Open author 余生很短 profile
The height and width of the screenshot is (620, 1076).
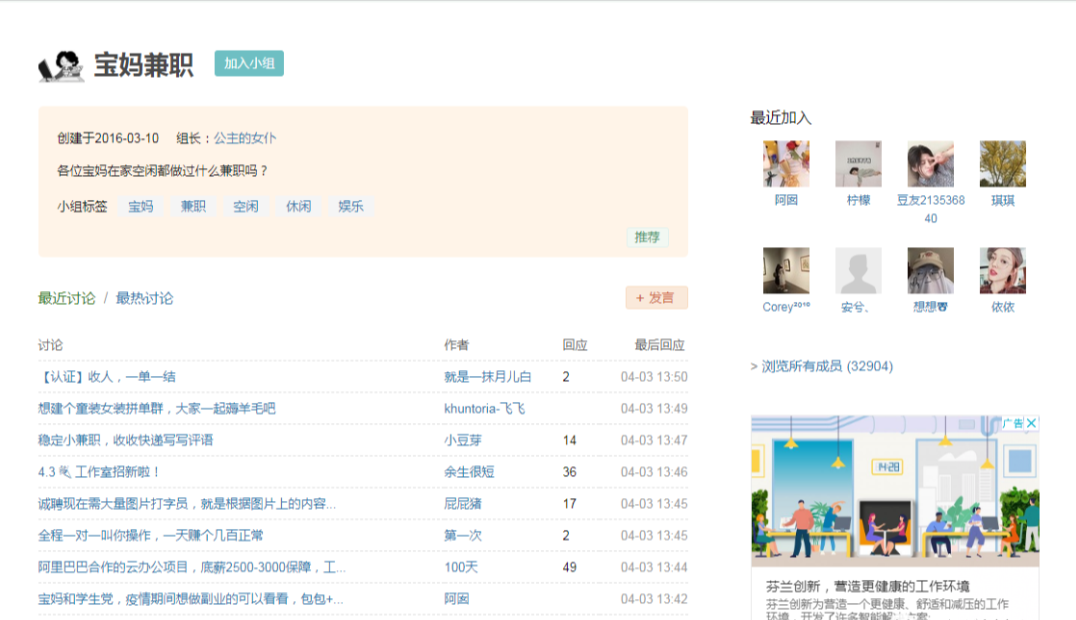[x=469, y=472]
